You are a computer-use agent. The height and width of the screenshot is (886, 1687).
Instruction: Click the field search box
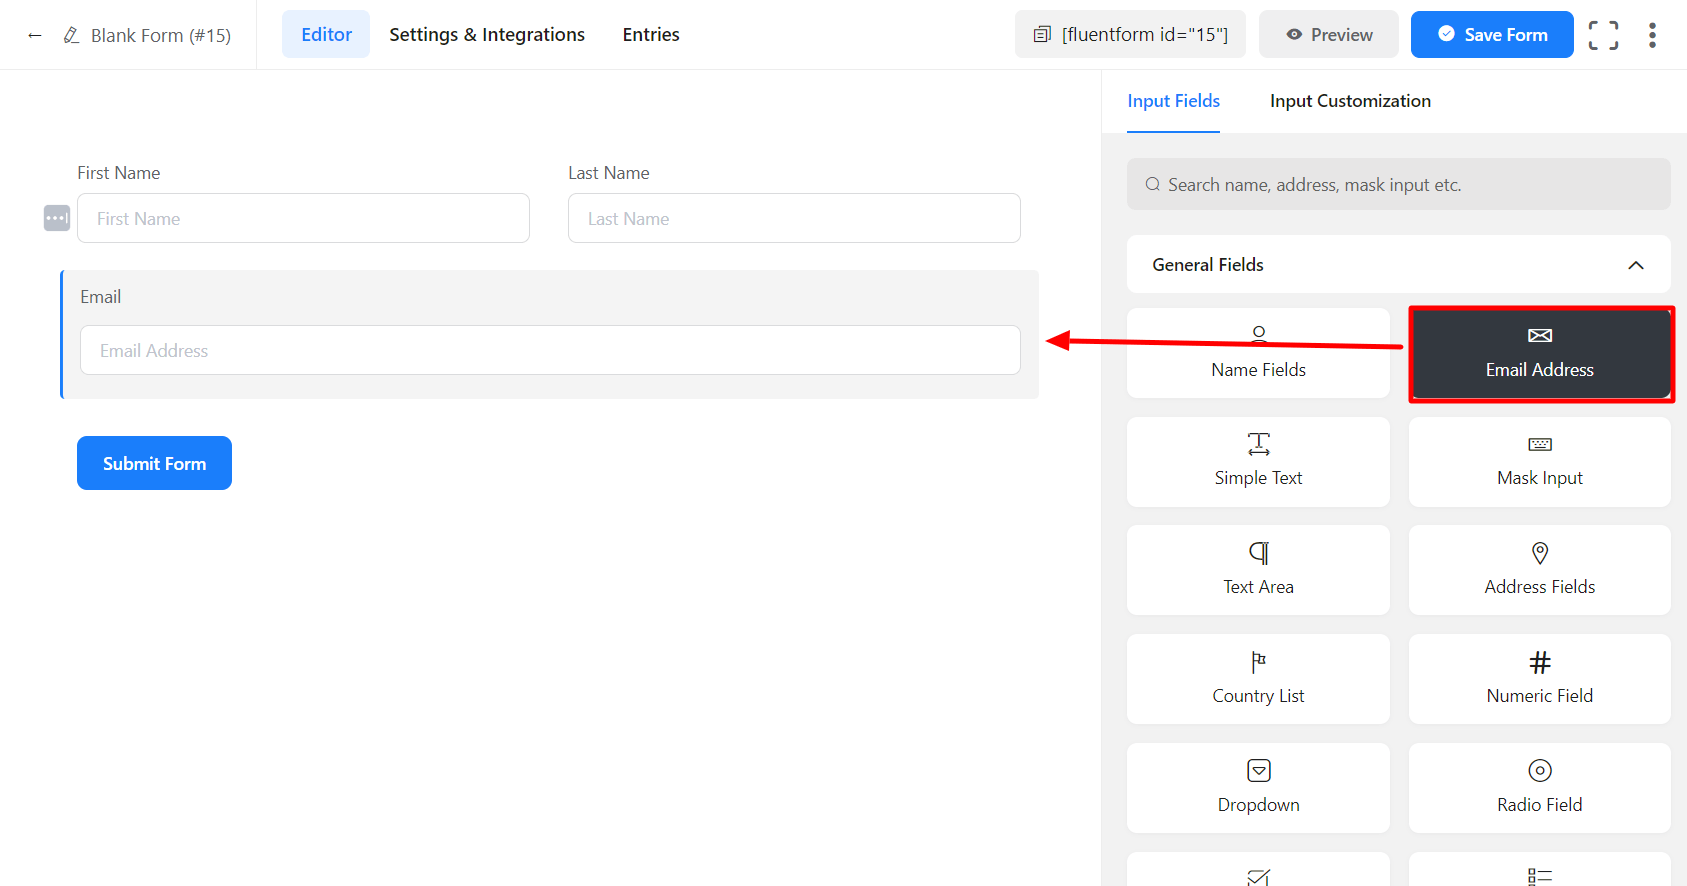pyautogui.click(x=1398, y=185)
